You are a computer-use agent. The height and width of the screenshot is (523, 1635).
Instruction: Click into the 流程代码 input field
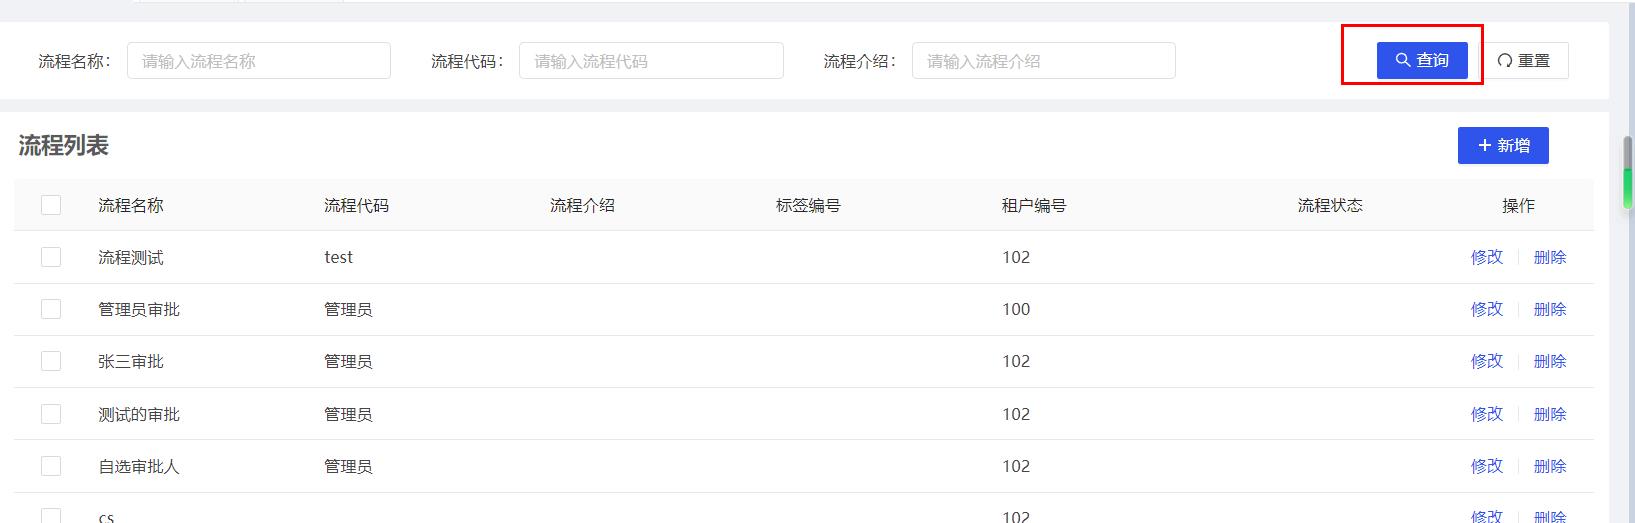pyautogui.click(x=651, y=60)
